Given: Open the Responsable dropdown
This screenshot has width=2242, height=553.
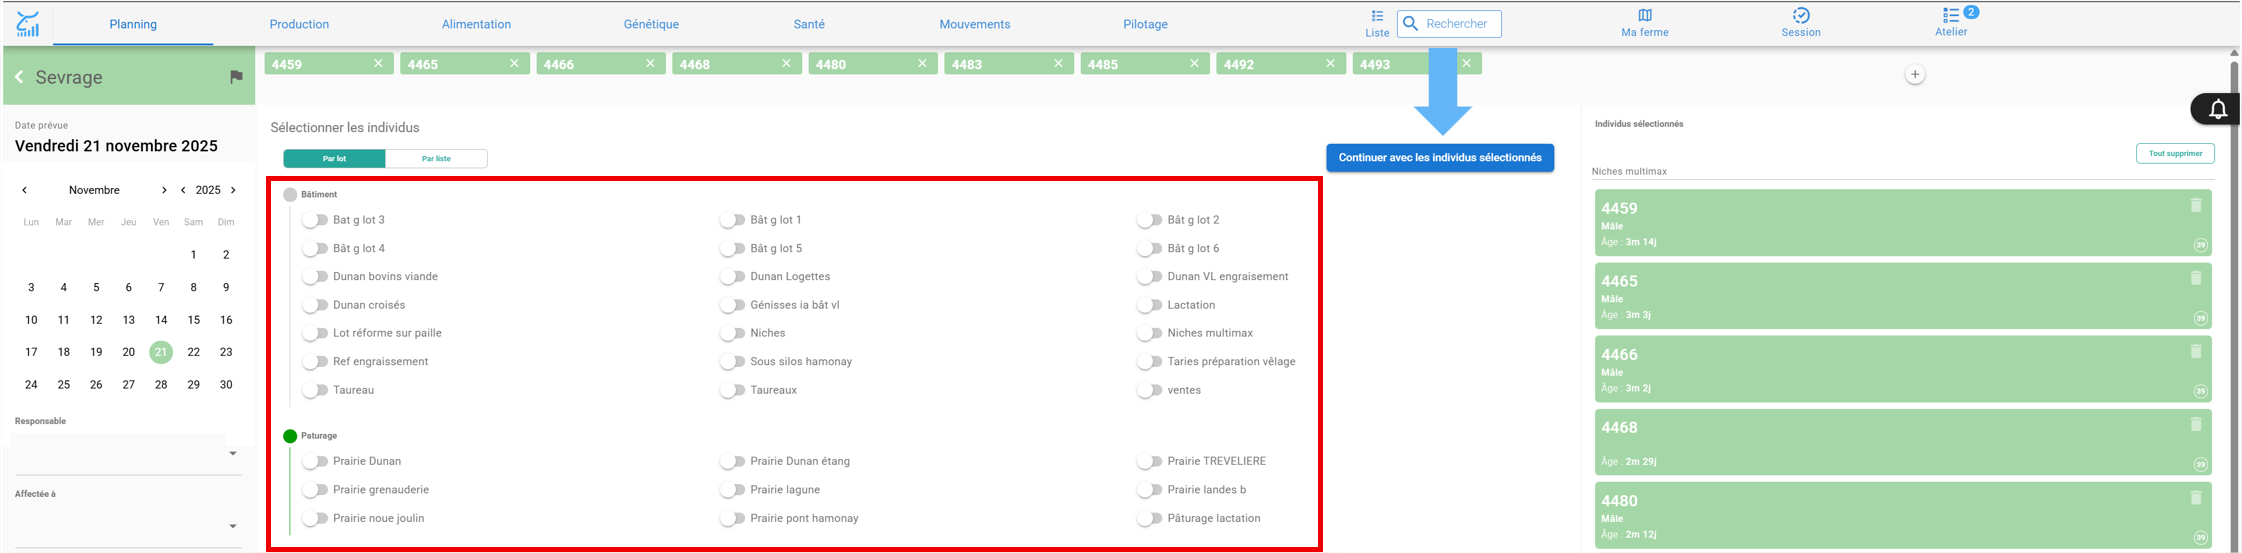Looking at the screenshot, I should (128, 453).
